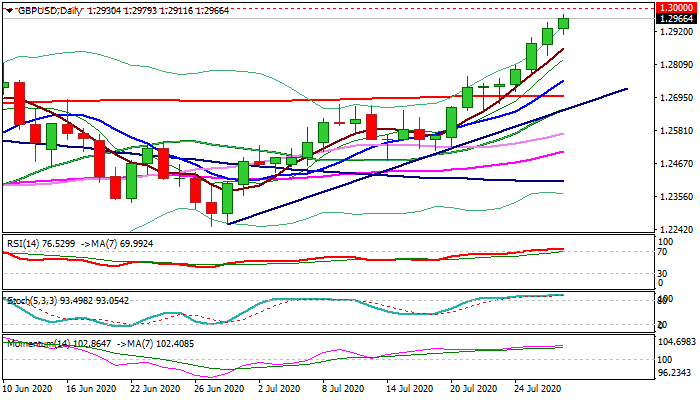The height and width of the screenshot is (400, 700).
Task: Click the Stoch(5,3,3) indicator label
Action: click(31, 299)
